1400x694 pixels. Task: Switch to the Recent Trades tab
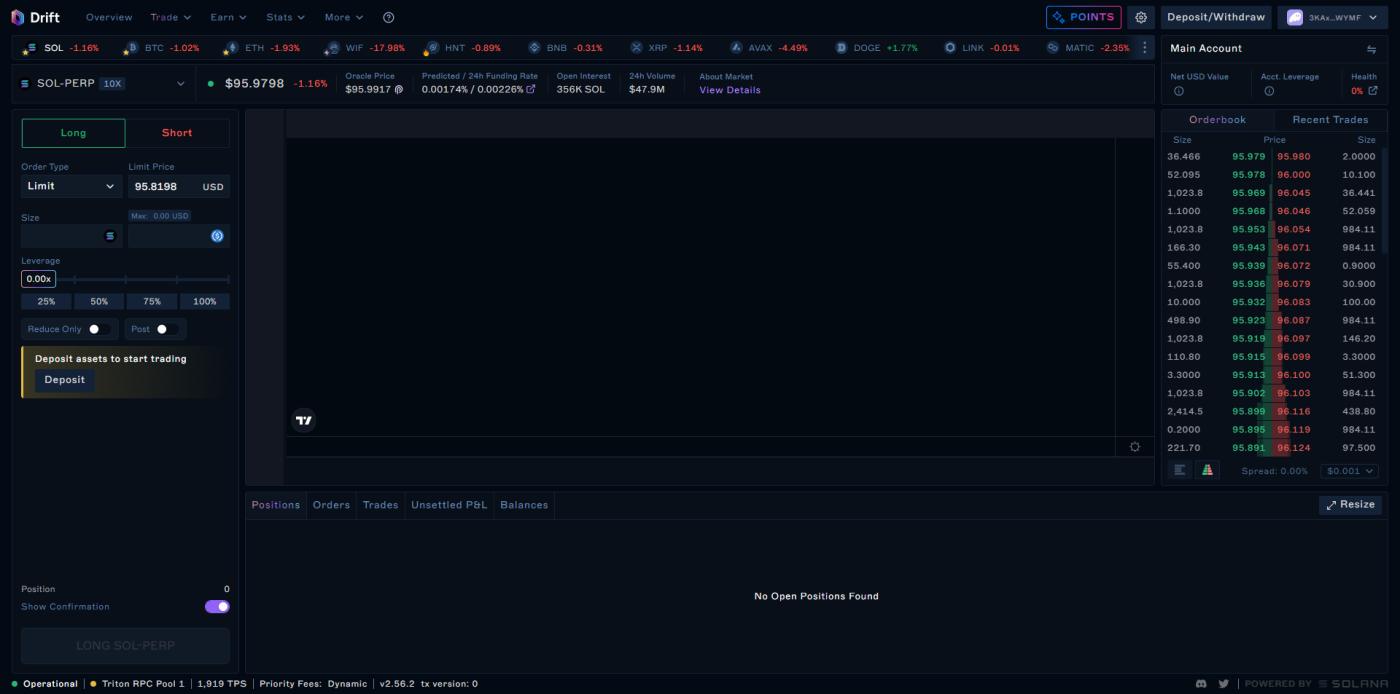(x=1330, y=120)
